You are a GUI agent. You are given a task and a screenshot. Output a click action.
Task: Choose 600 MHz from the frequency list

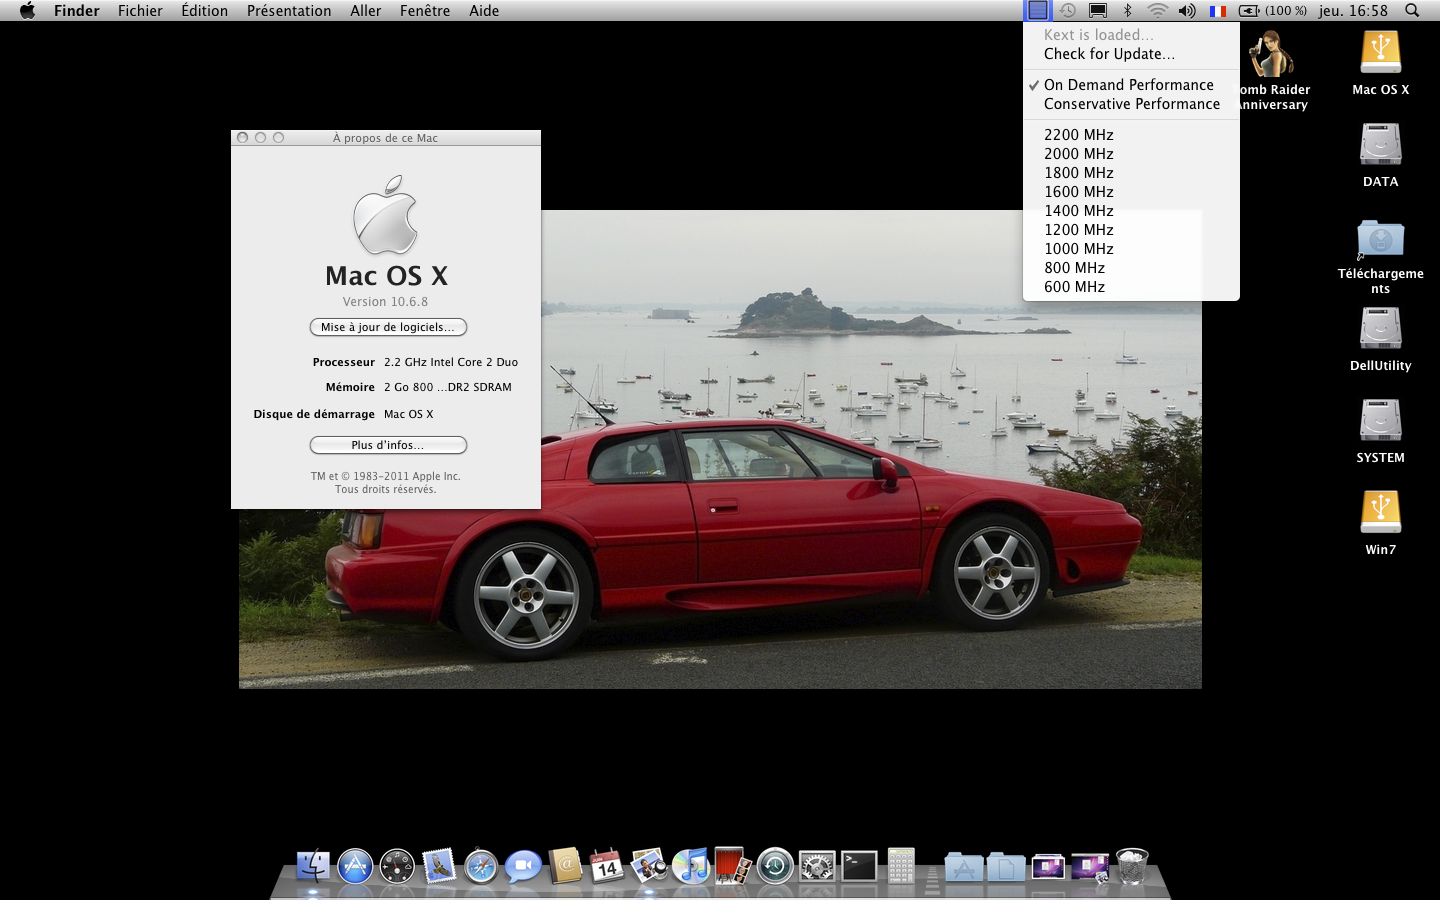pyautogui.click(x=1074, y=287)
